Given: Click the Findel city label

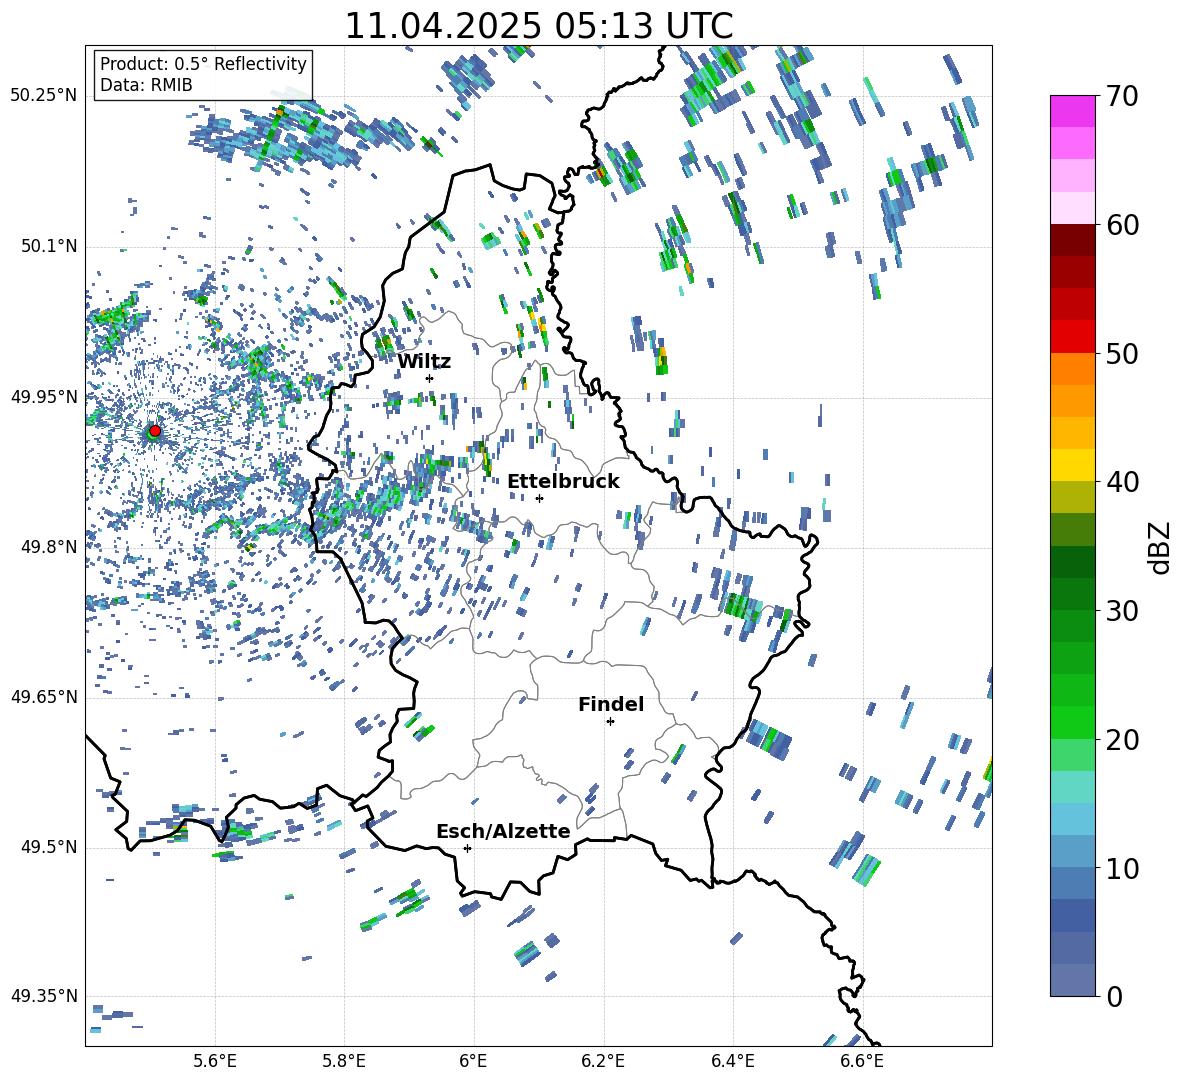Looking at the screenshot, I should click(611, 704).
